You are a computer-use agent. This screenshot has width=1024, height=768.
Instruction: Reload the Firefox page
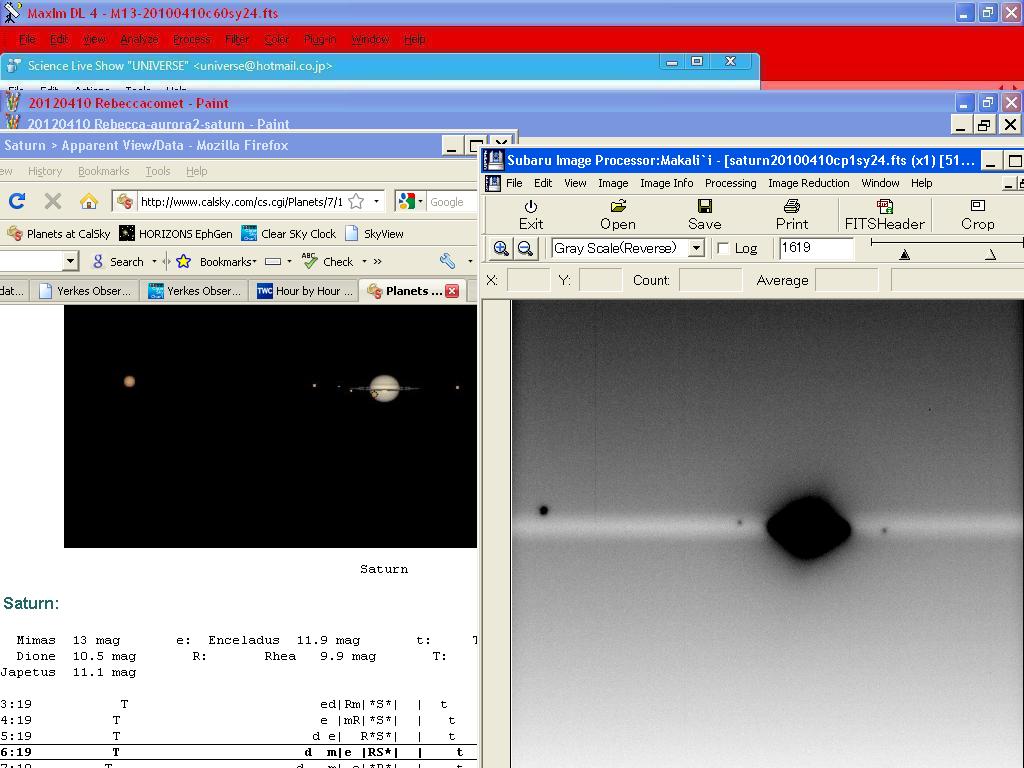pyautogui.click(x=17, y=201)
